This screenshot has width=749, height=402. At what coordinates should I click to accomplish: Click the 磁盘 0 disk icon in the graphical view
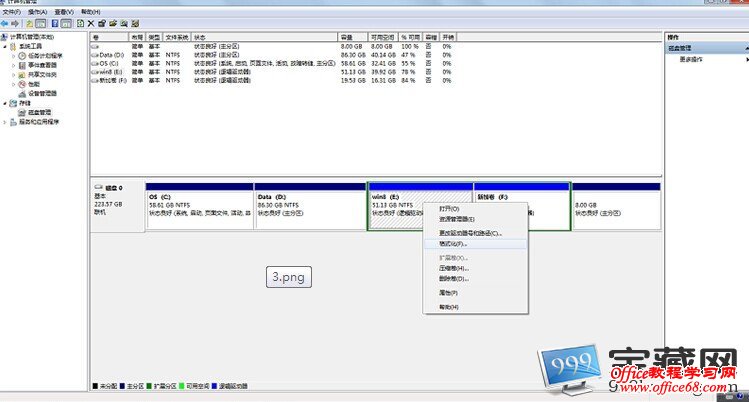click(x=98, y=188)
